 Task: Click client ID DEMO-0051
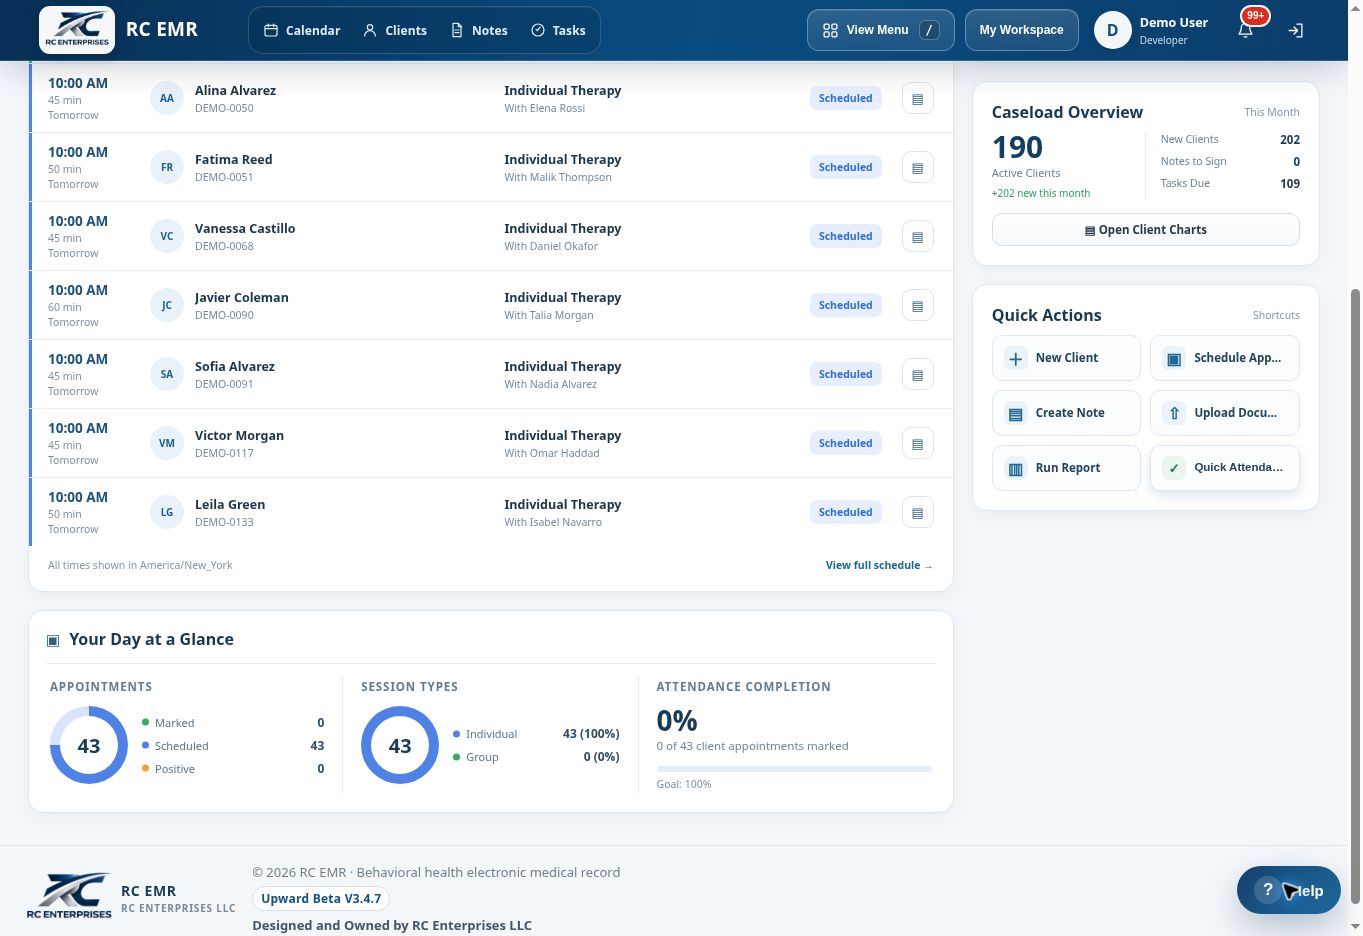[x=224, y=177]
